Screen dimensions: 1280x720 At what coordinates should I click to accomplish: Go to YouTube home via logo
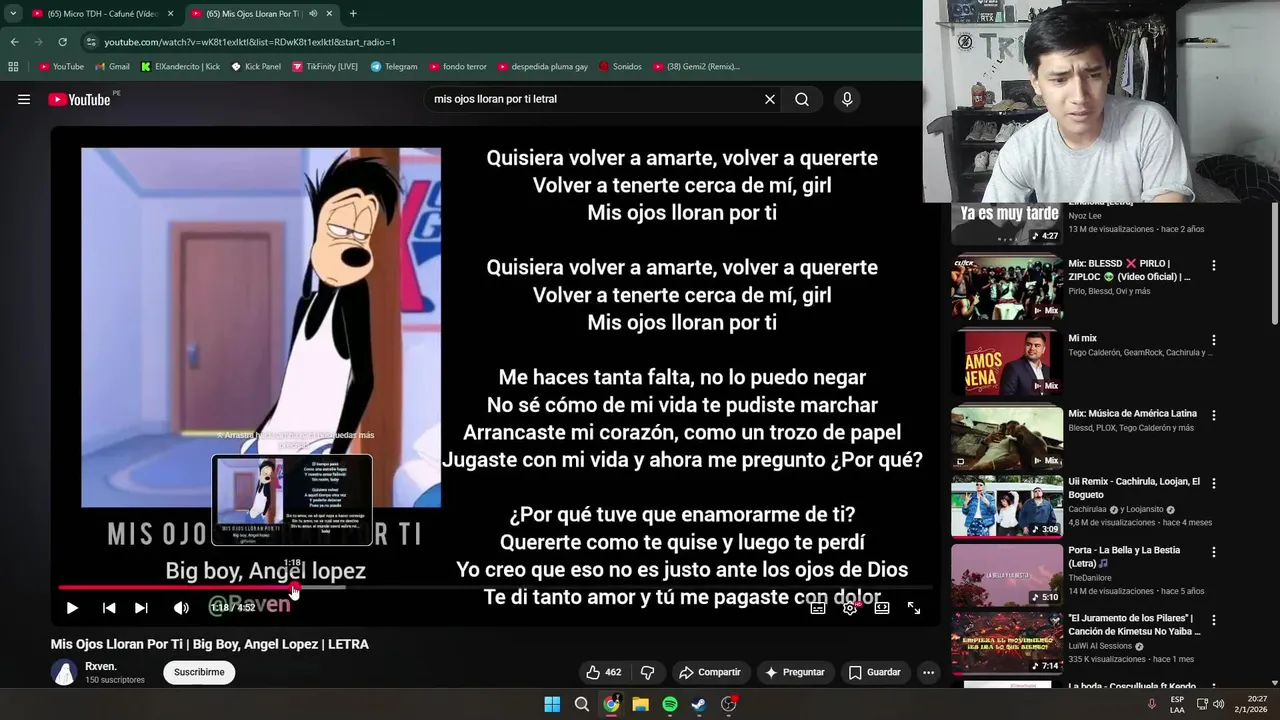pos(79,99)
